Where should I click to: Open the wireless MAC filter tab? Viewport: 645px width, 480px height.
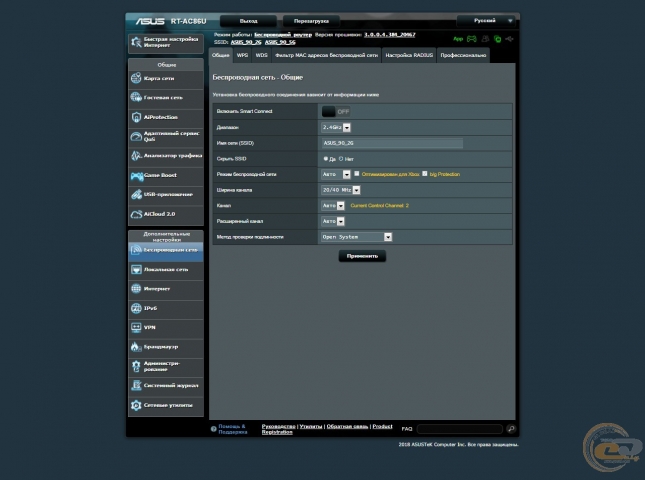326,55
